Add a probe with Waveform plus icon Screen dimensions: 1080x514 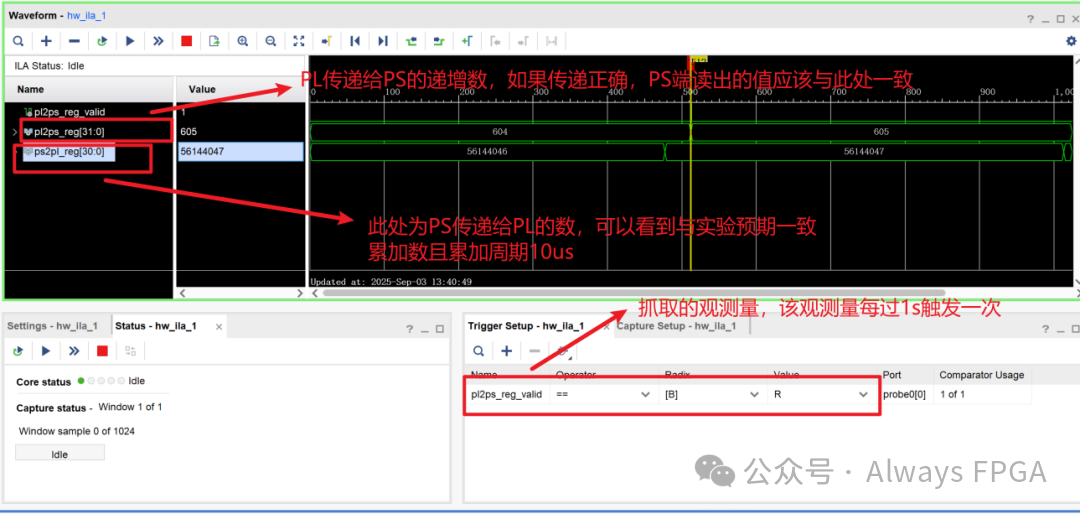(46, 41)
